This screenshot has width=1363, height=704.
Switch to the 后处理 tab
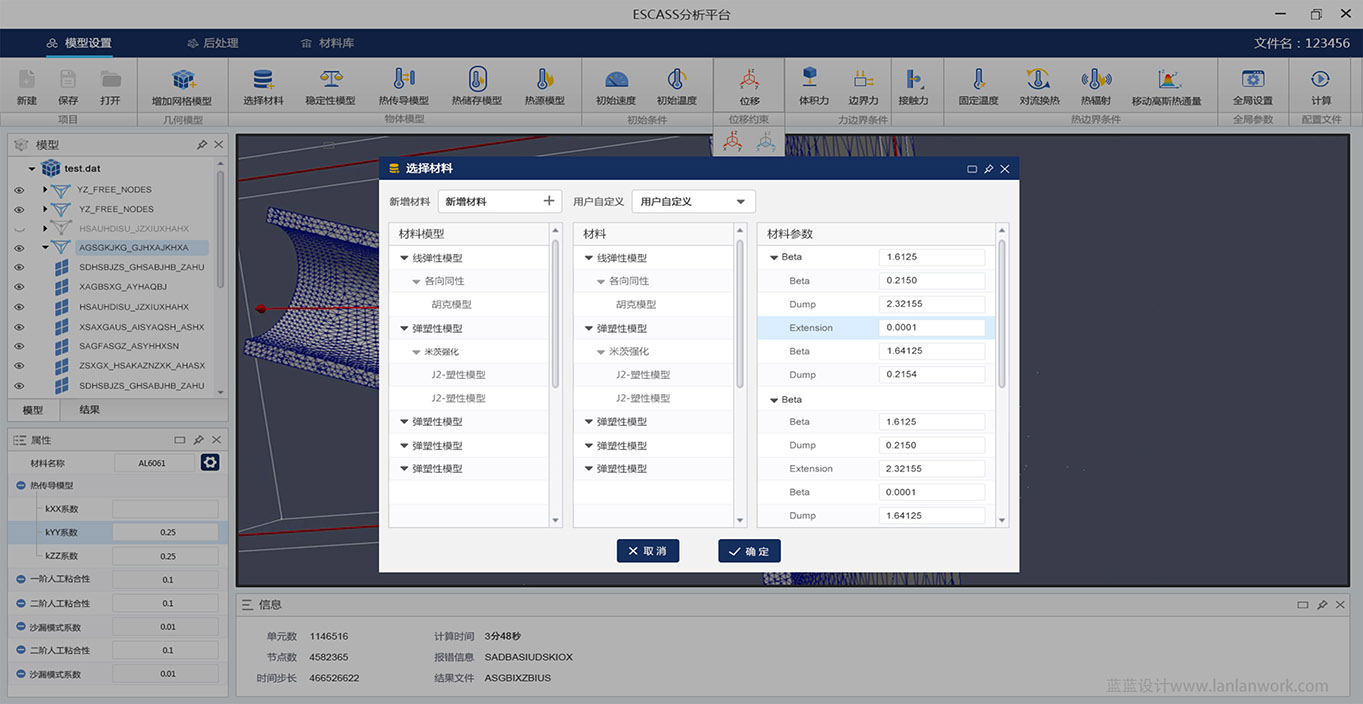point(213,43)
